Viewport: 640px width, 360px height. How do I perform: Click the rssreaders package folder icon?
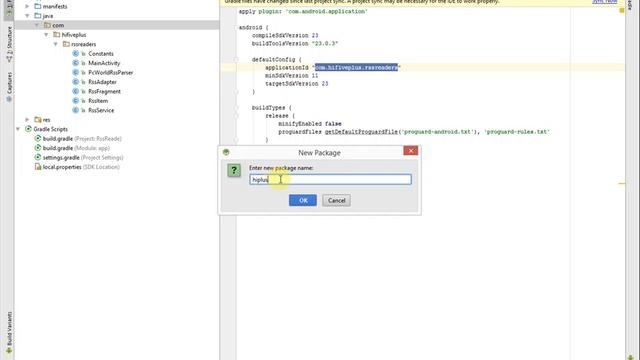coord(66,44)
